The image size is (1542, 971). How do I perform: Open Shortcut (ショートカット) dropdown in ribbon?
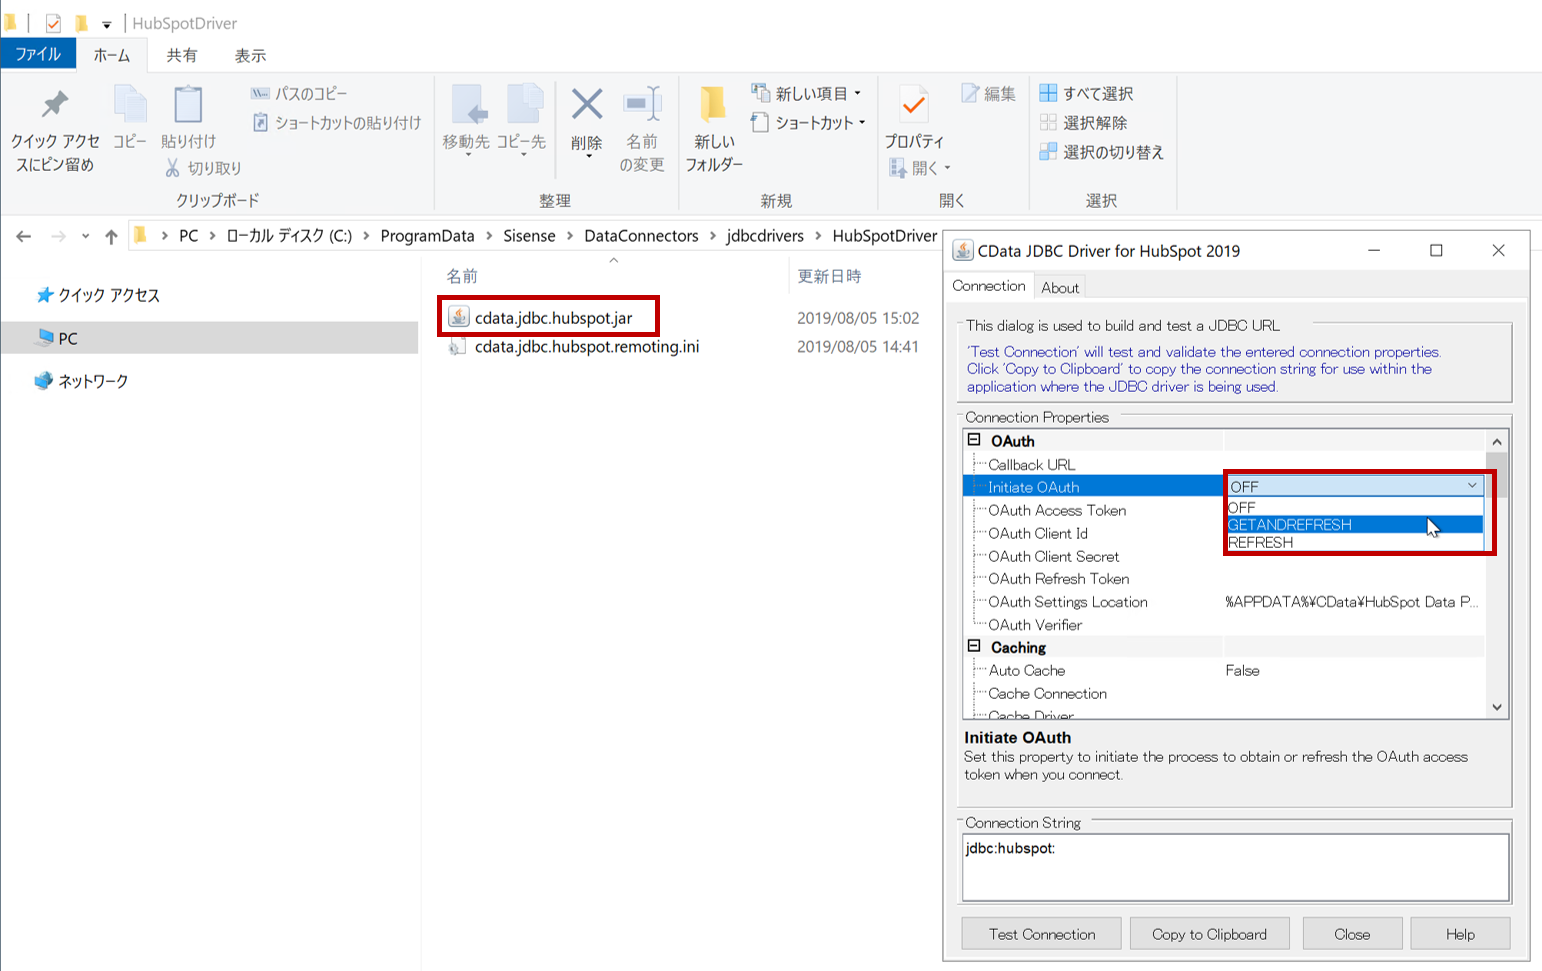point(808,122)
